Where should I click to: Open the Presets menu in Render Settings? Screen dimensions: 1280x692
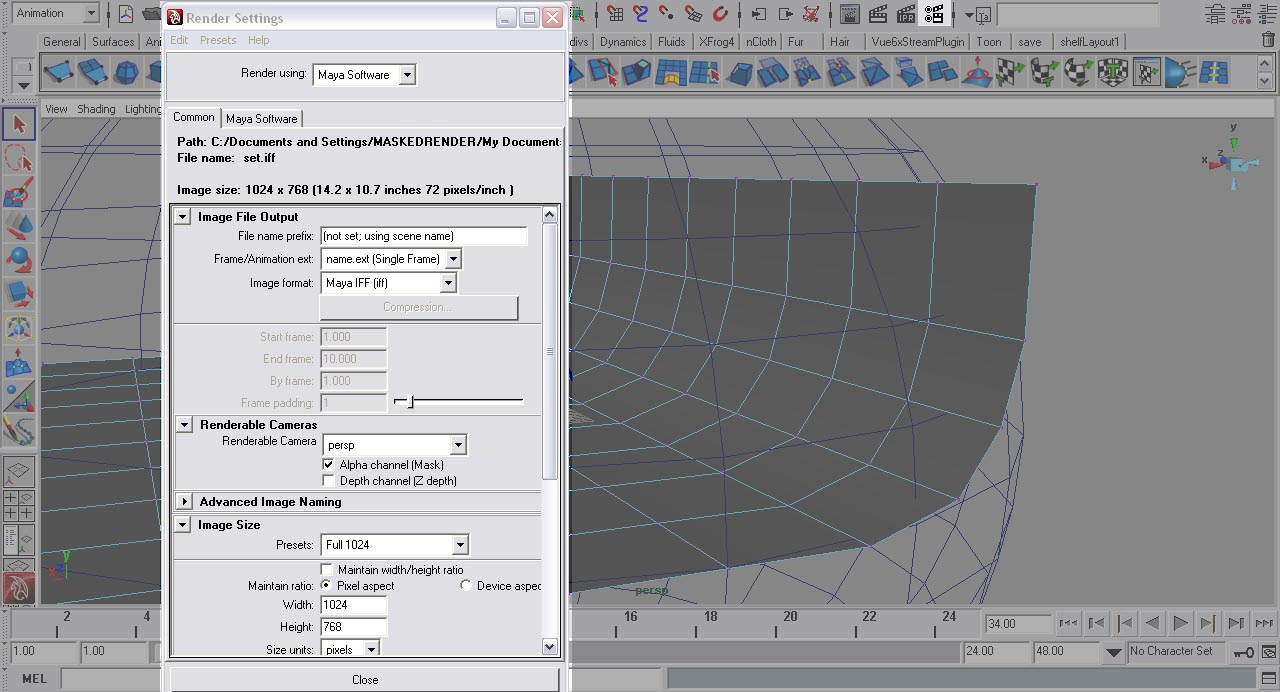tap(218, 40)
